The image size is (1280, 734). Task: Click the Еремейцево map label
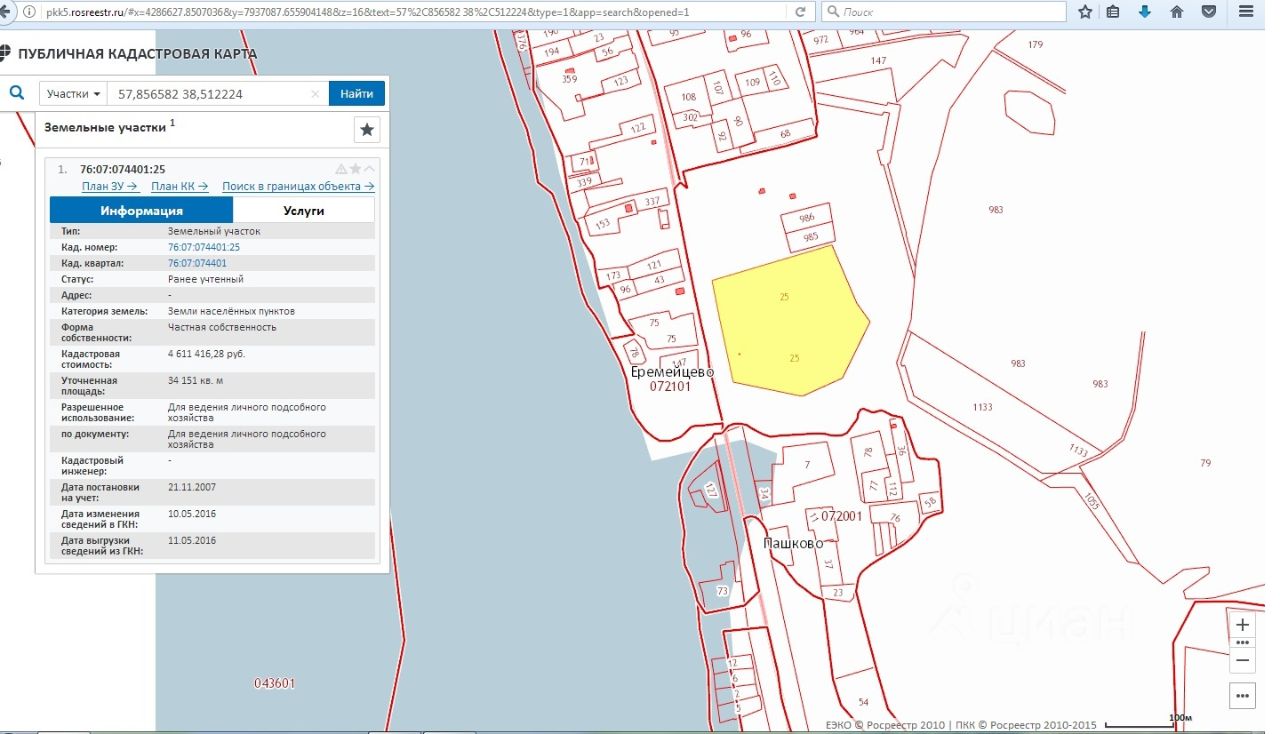(672, 372)
